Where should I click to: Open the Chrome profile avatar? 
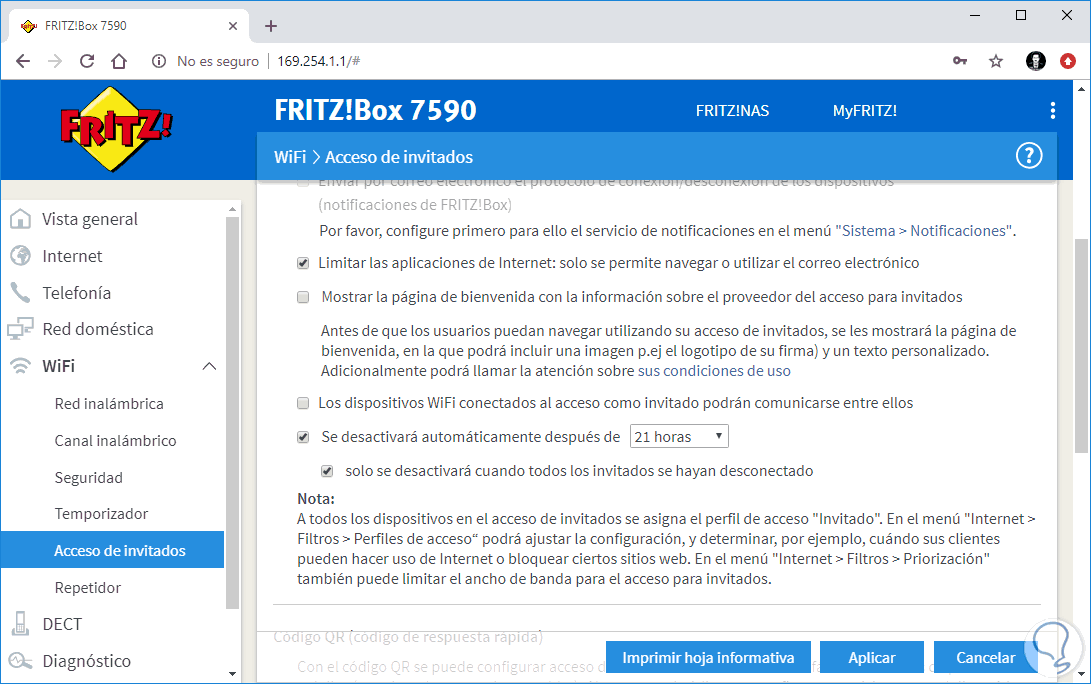point(1035,61)
